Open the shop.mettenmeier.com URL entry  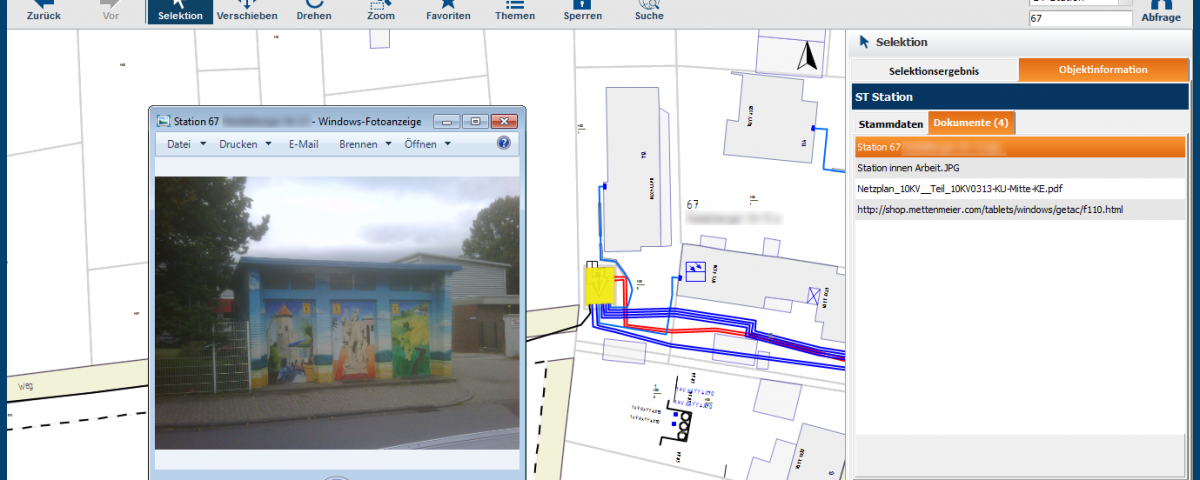click(x=990, y=209)
